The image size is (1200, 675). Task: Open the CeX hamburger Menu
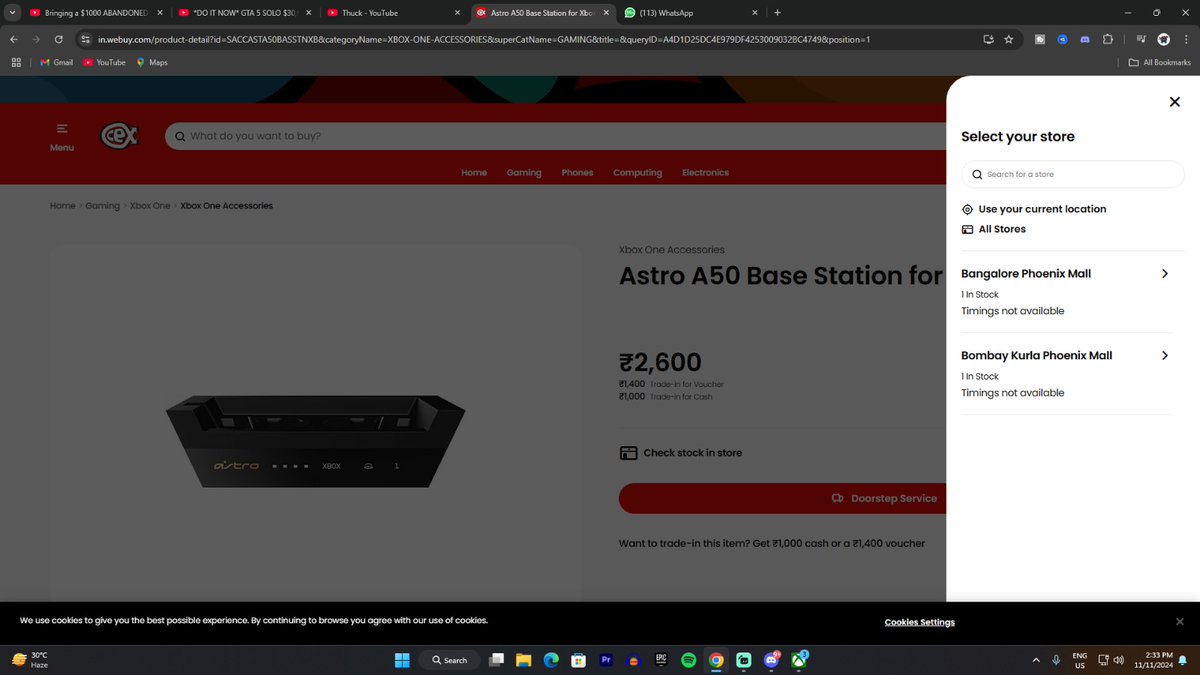pos(62,137)
